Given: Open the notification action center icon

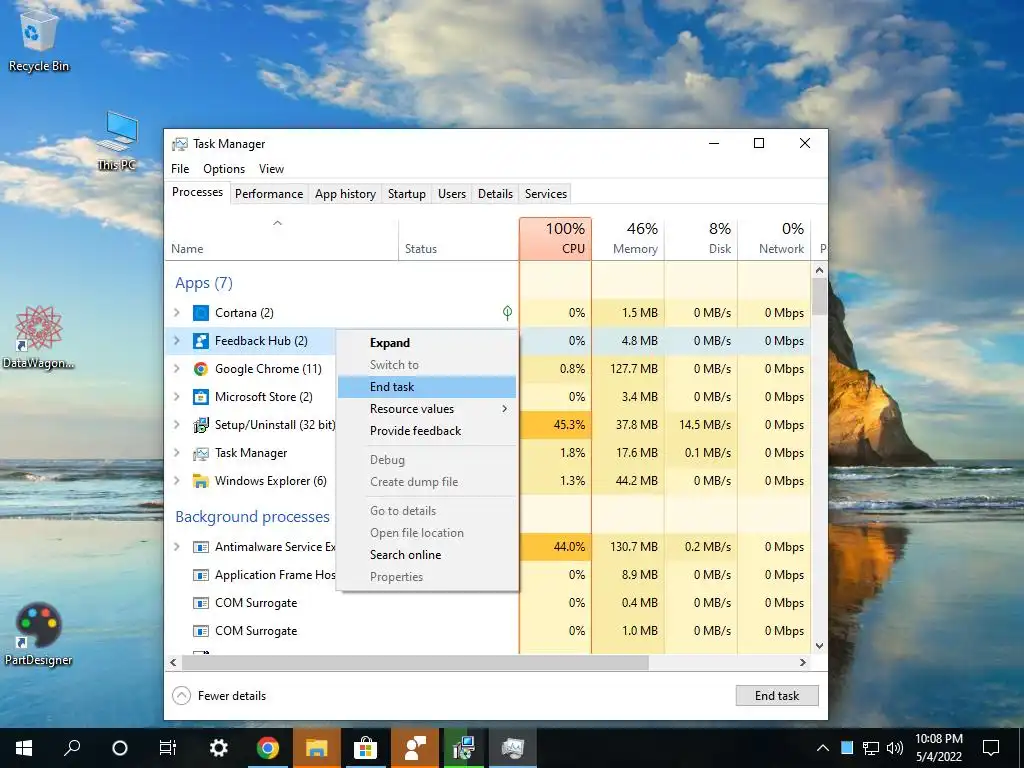Looking at the screenshot, I should 991,748.
